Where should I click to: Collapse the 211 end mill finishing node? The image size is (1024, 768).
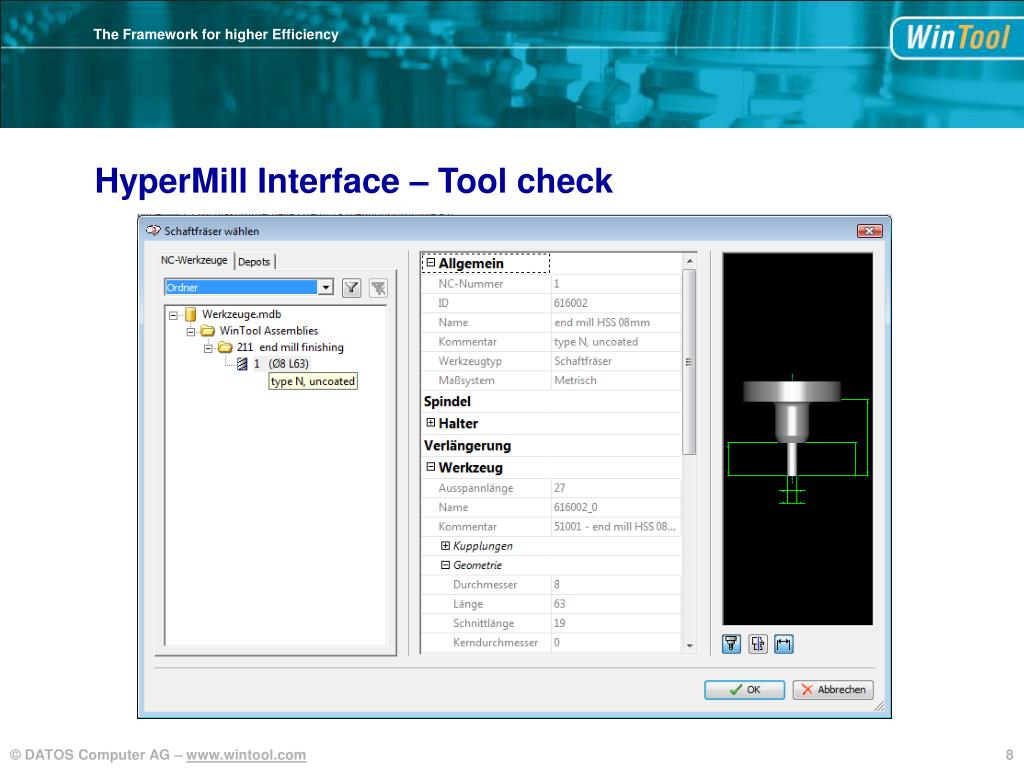[x=208, y=348]
